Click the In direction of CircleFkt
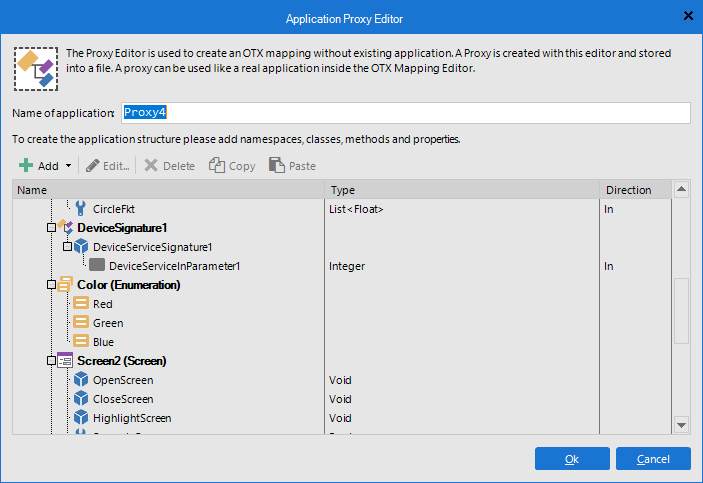 point(608,209)
